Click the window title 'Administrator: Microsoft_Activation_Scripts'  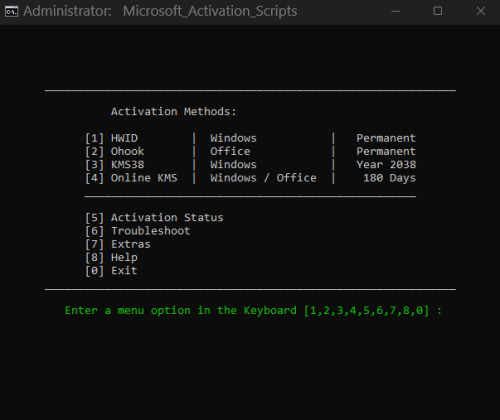tap(160, 11)
